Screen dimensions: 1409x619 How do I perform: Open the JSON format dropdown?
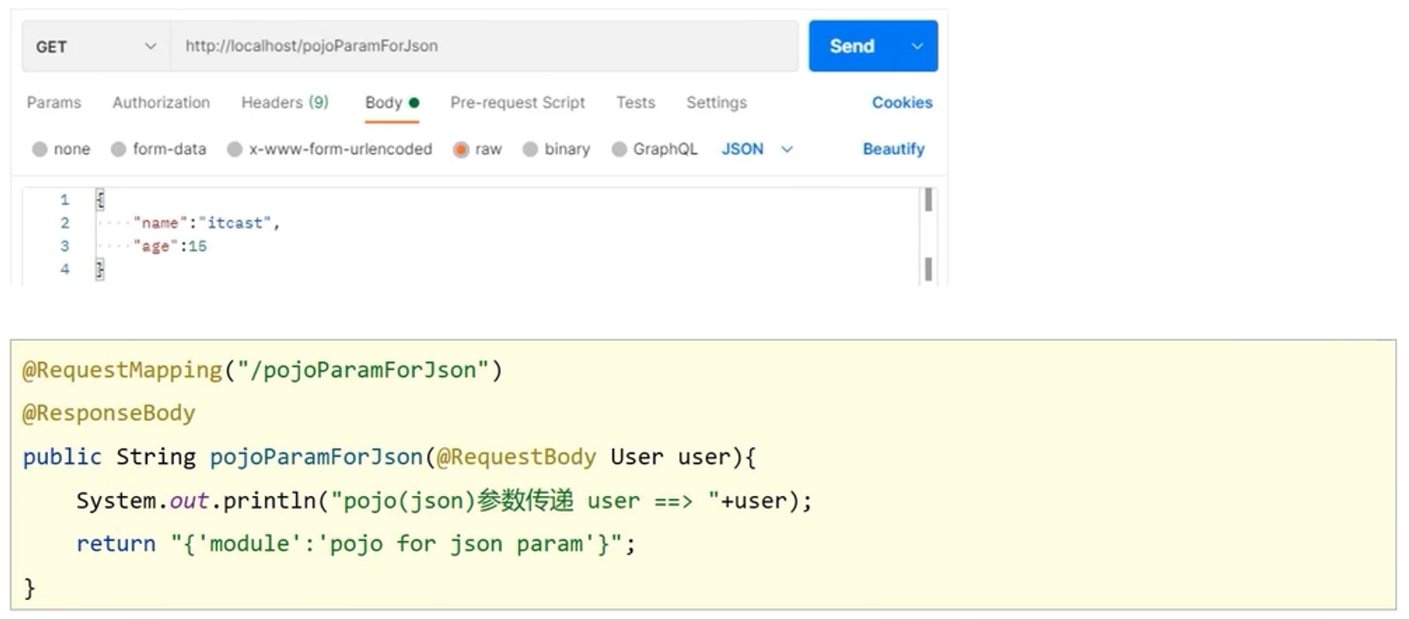click(757, 149)
